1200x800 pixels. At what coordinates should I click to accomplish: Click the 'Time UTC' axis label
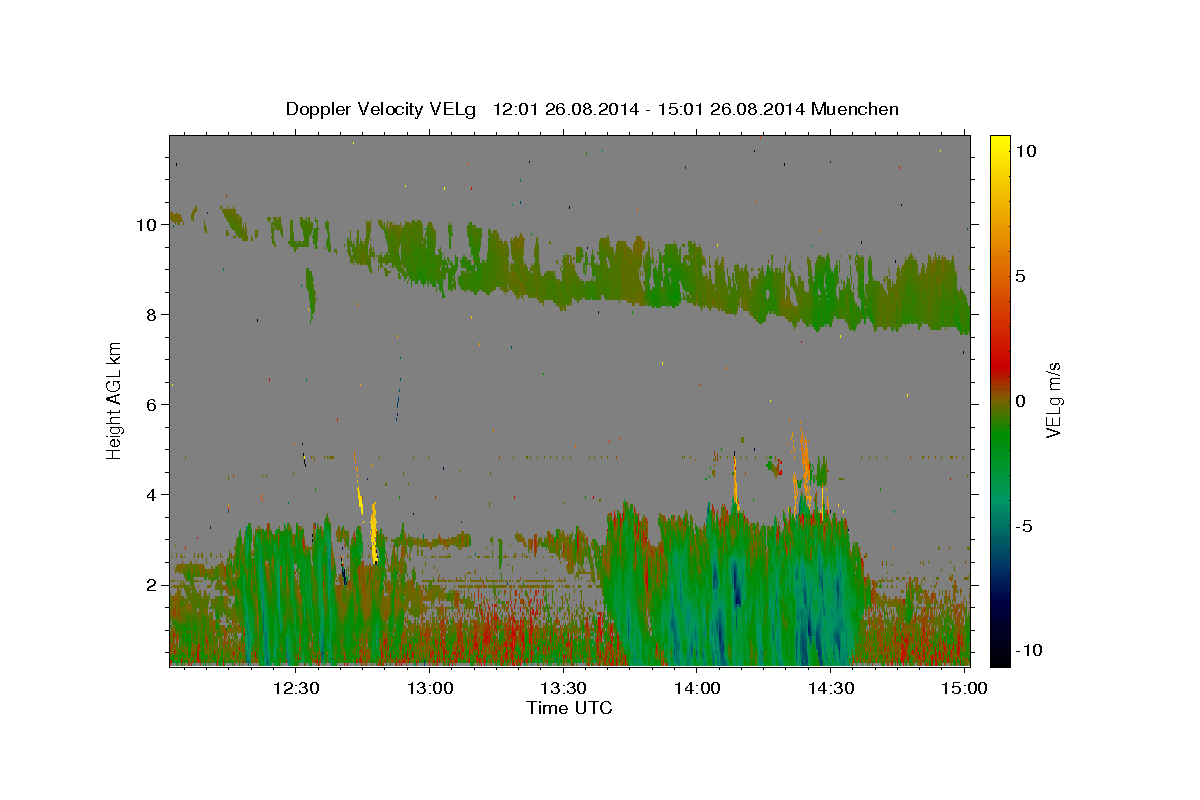569,708
